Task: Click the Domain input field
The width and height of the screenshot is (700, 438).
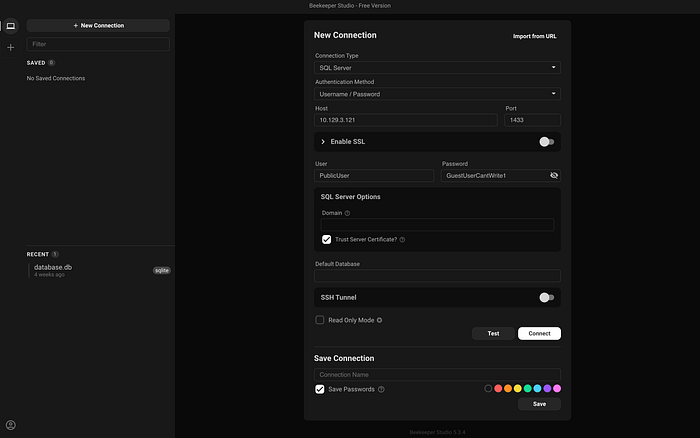Action: click(x=437, y=225)
